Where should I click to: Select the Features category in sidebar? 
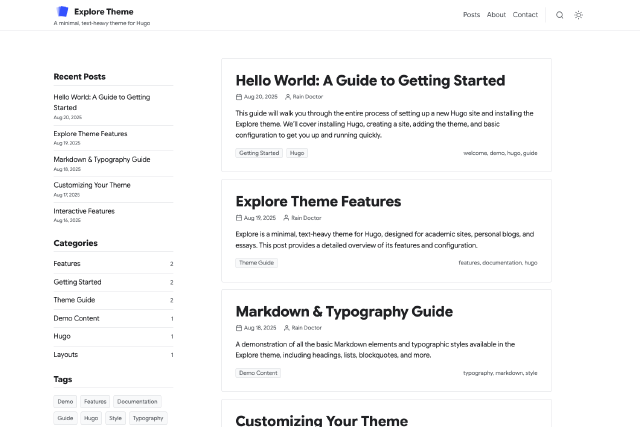[67, 264]
